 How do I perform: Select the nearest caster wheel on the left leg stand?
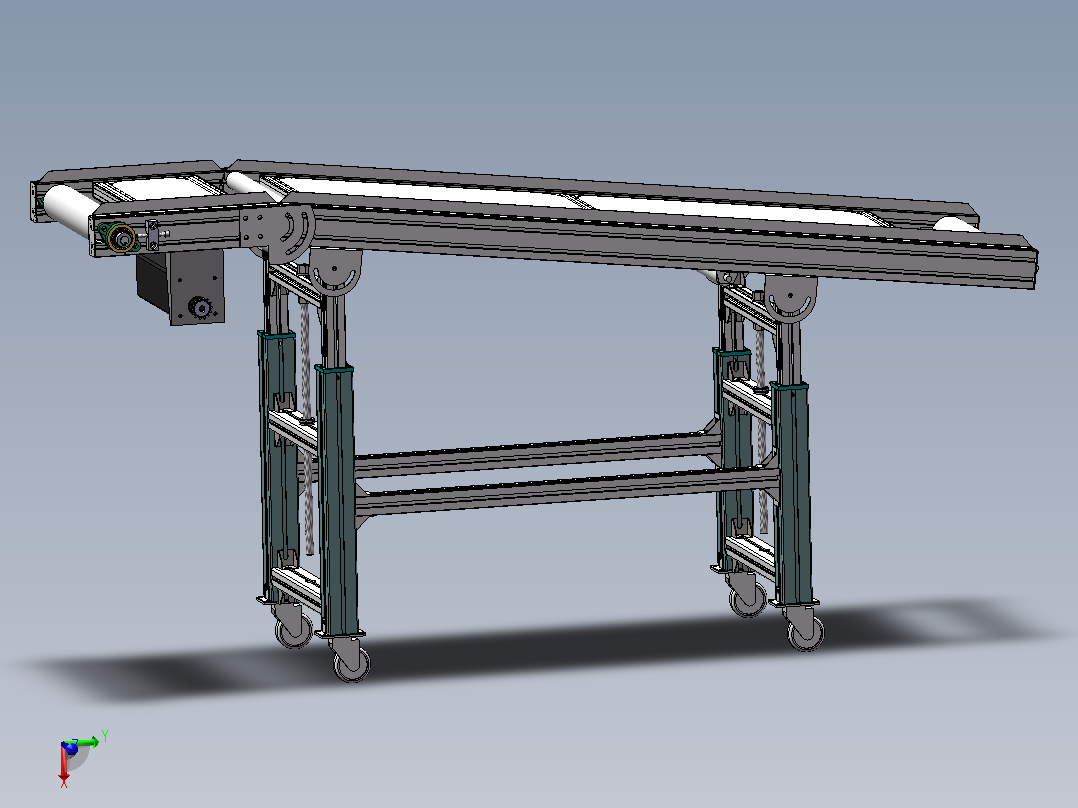(351, 662)
